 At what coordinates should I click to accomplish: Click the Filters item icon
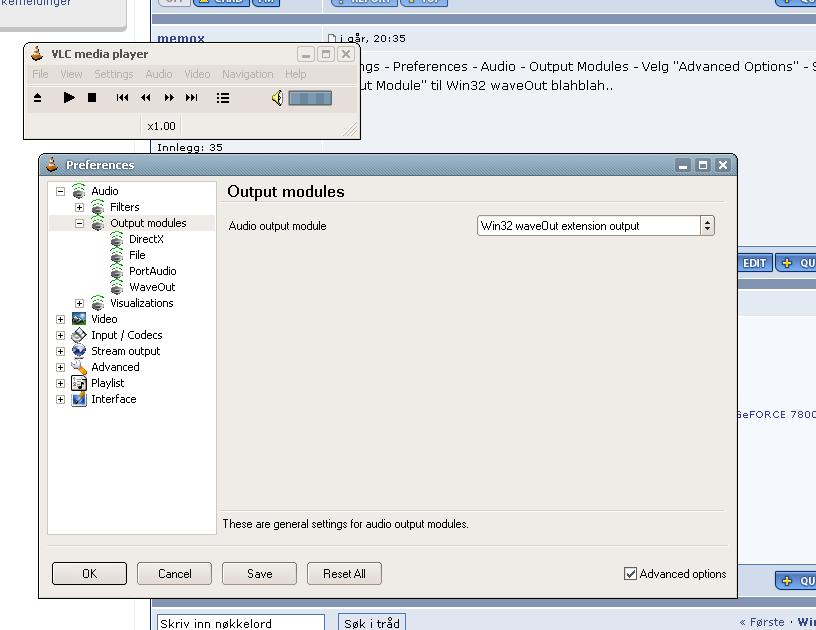[97, 207]
